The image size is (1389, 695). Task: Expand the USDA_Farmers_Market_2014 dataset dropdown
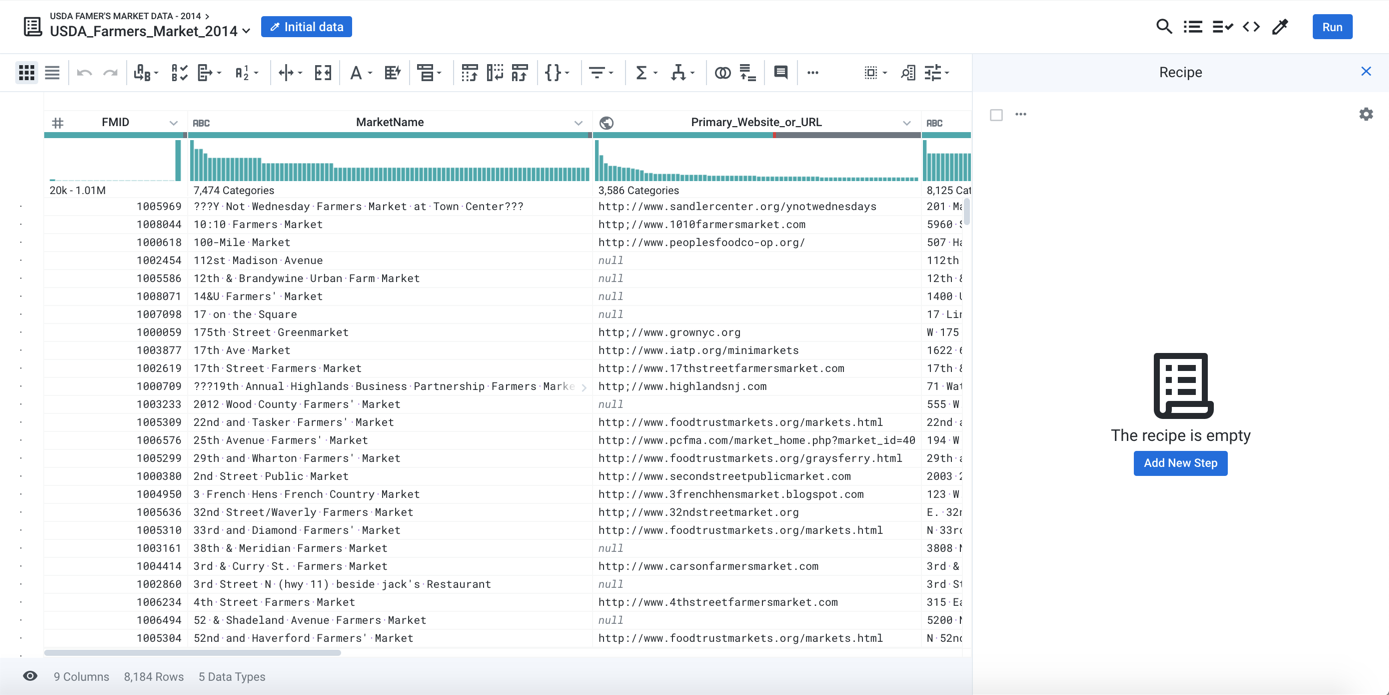pos(244,31)
